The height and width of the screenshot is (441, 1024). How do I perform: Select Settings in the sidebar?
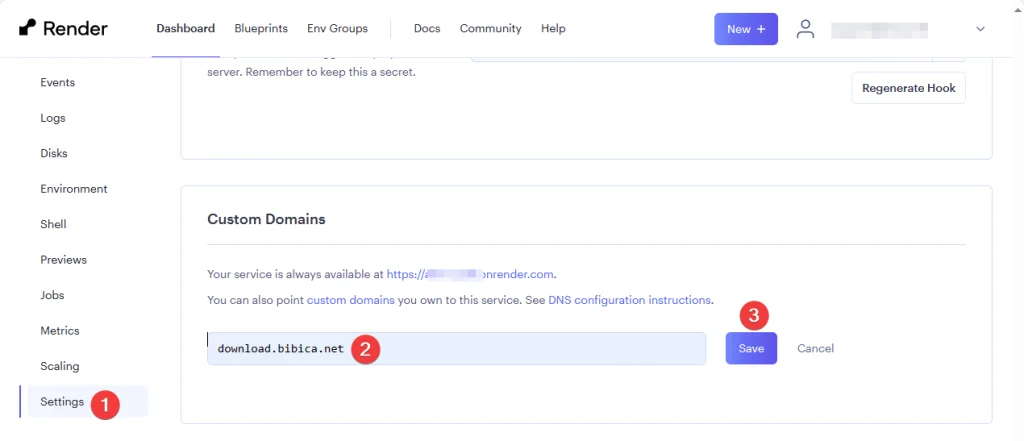[62, 402]
